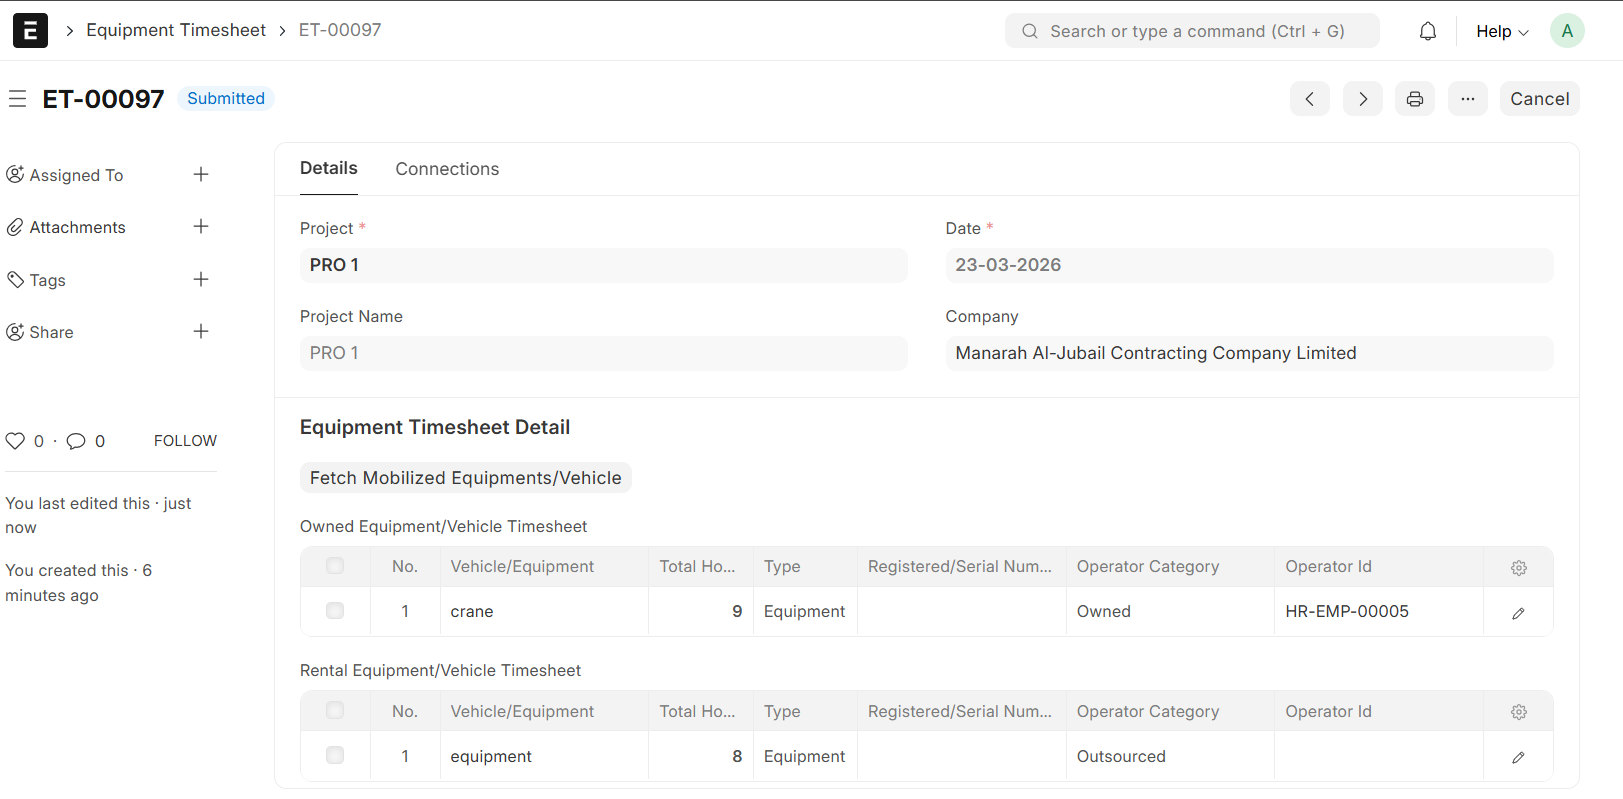Add an attachment with plus icon
1623x799 pixels.
[x=201, y=227]
